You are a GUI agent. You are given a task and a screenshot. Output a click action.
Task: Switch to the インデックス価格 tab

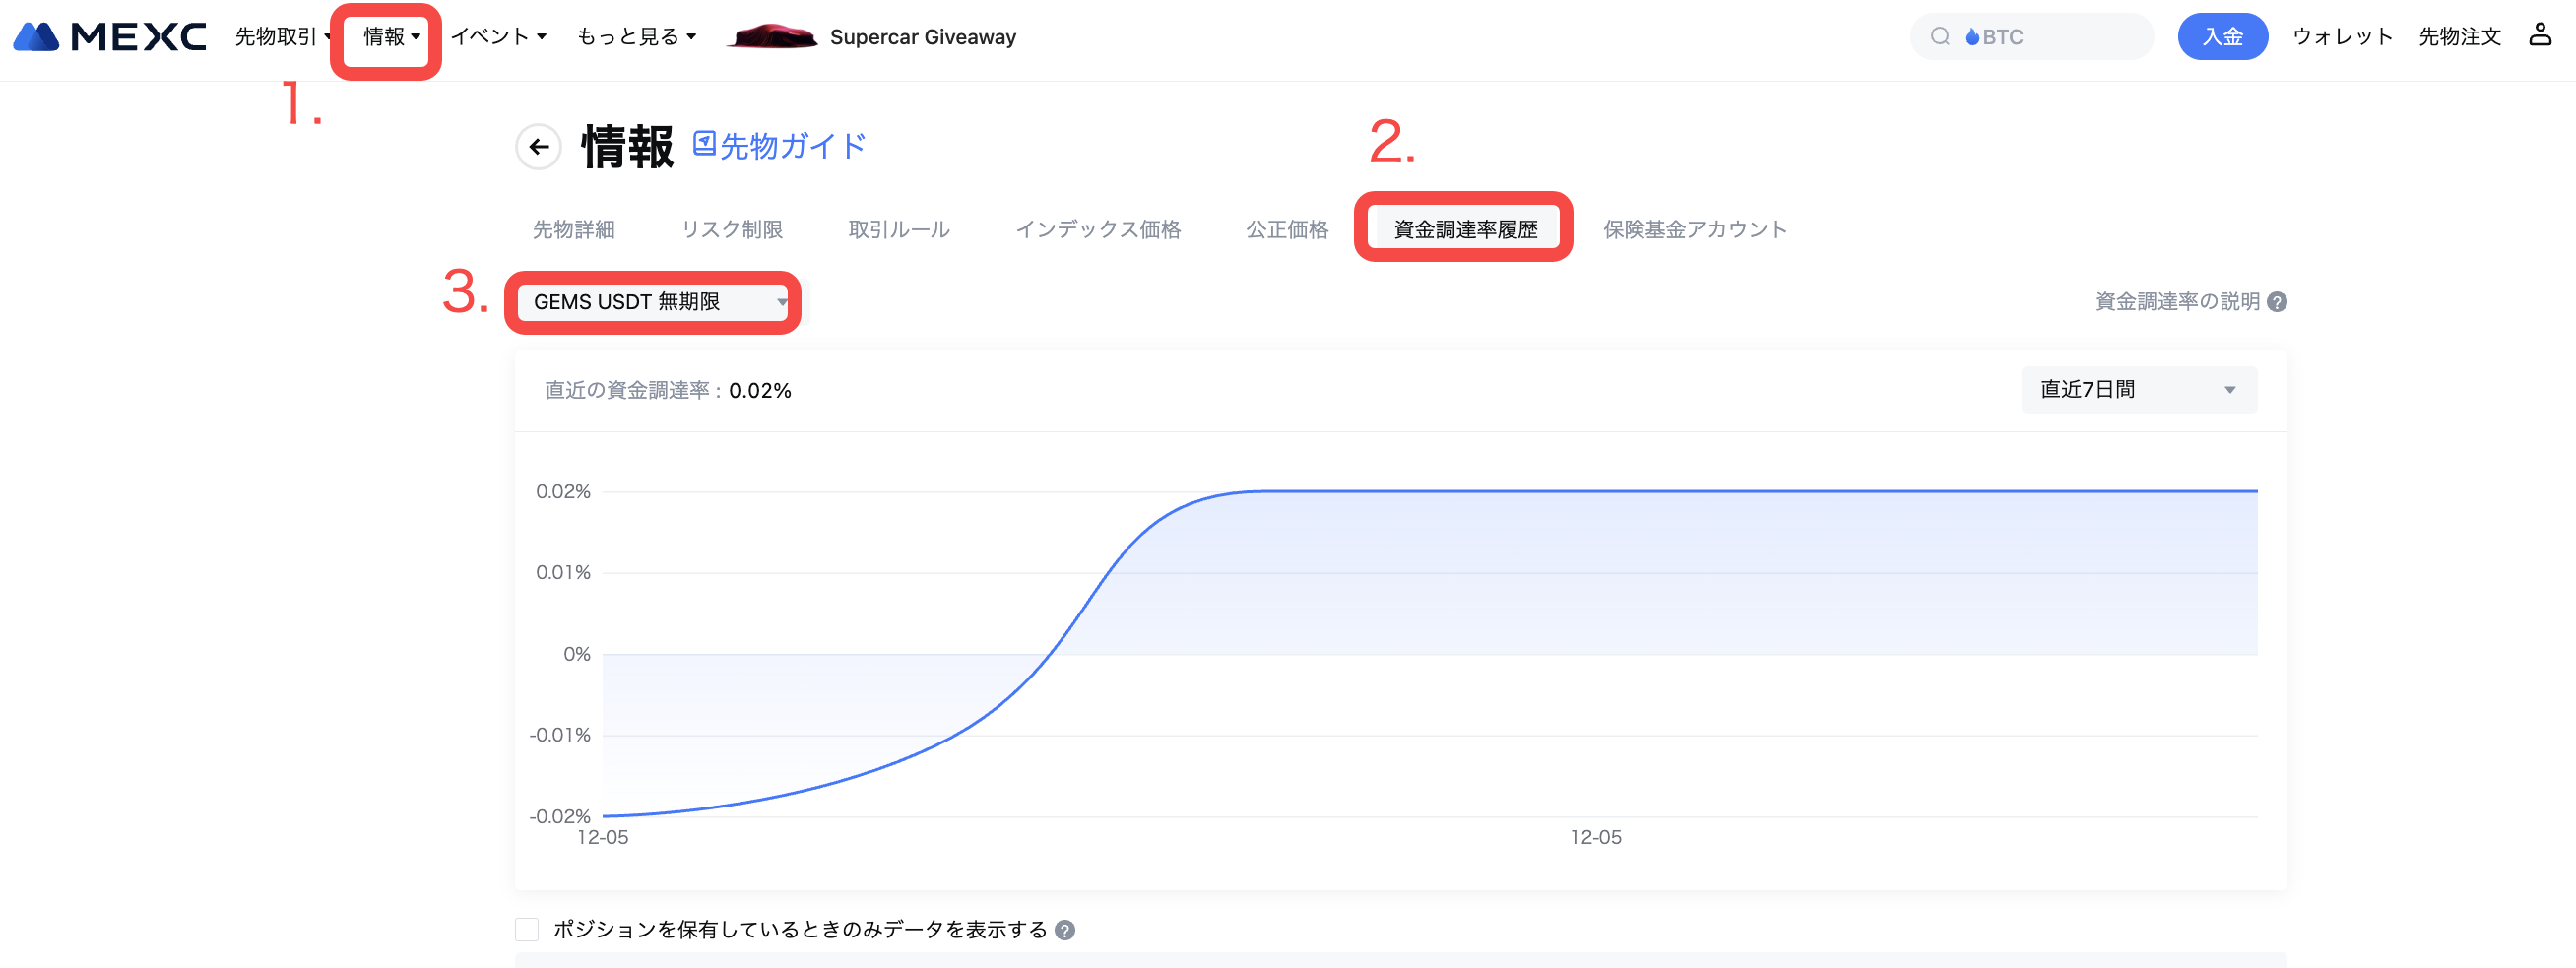[1098, 230]
